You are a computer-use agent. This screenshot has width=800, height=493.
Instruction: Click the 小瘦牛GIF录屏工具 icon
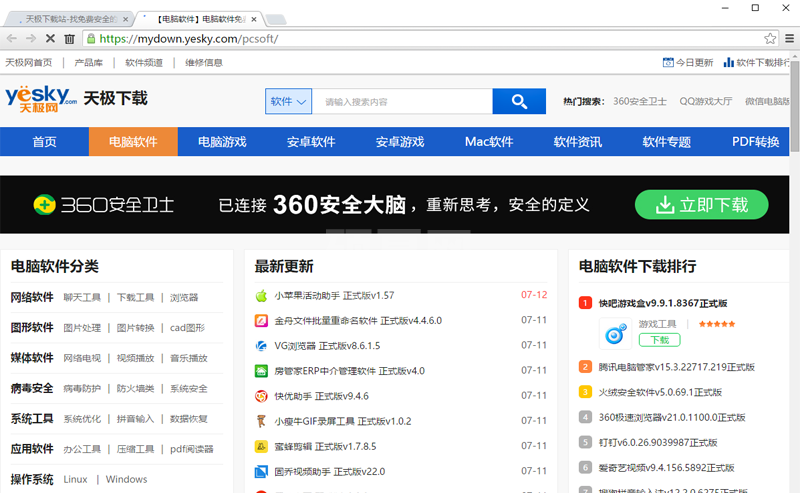click(x=261, y=421)
